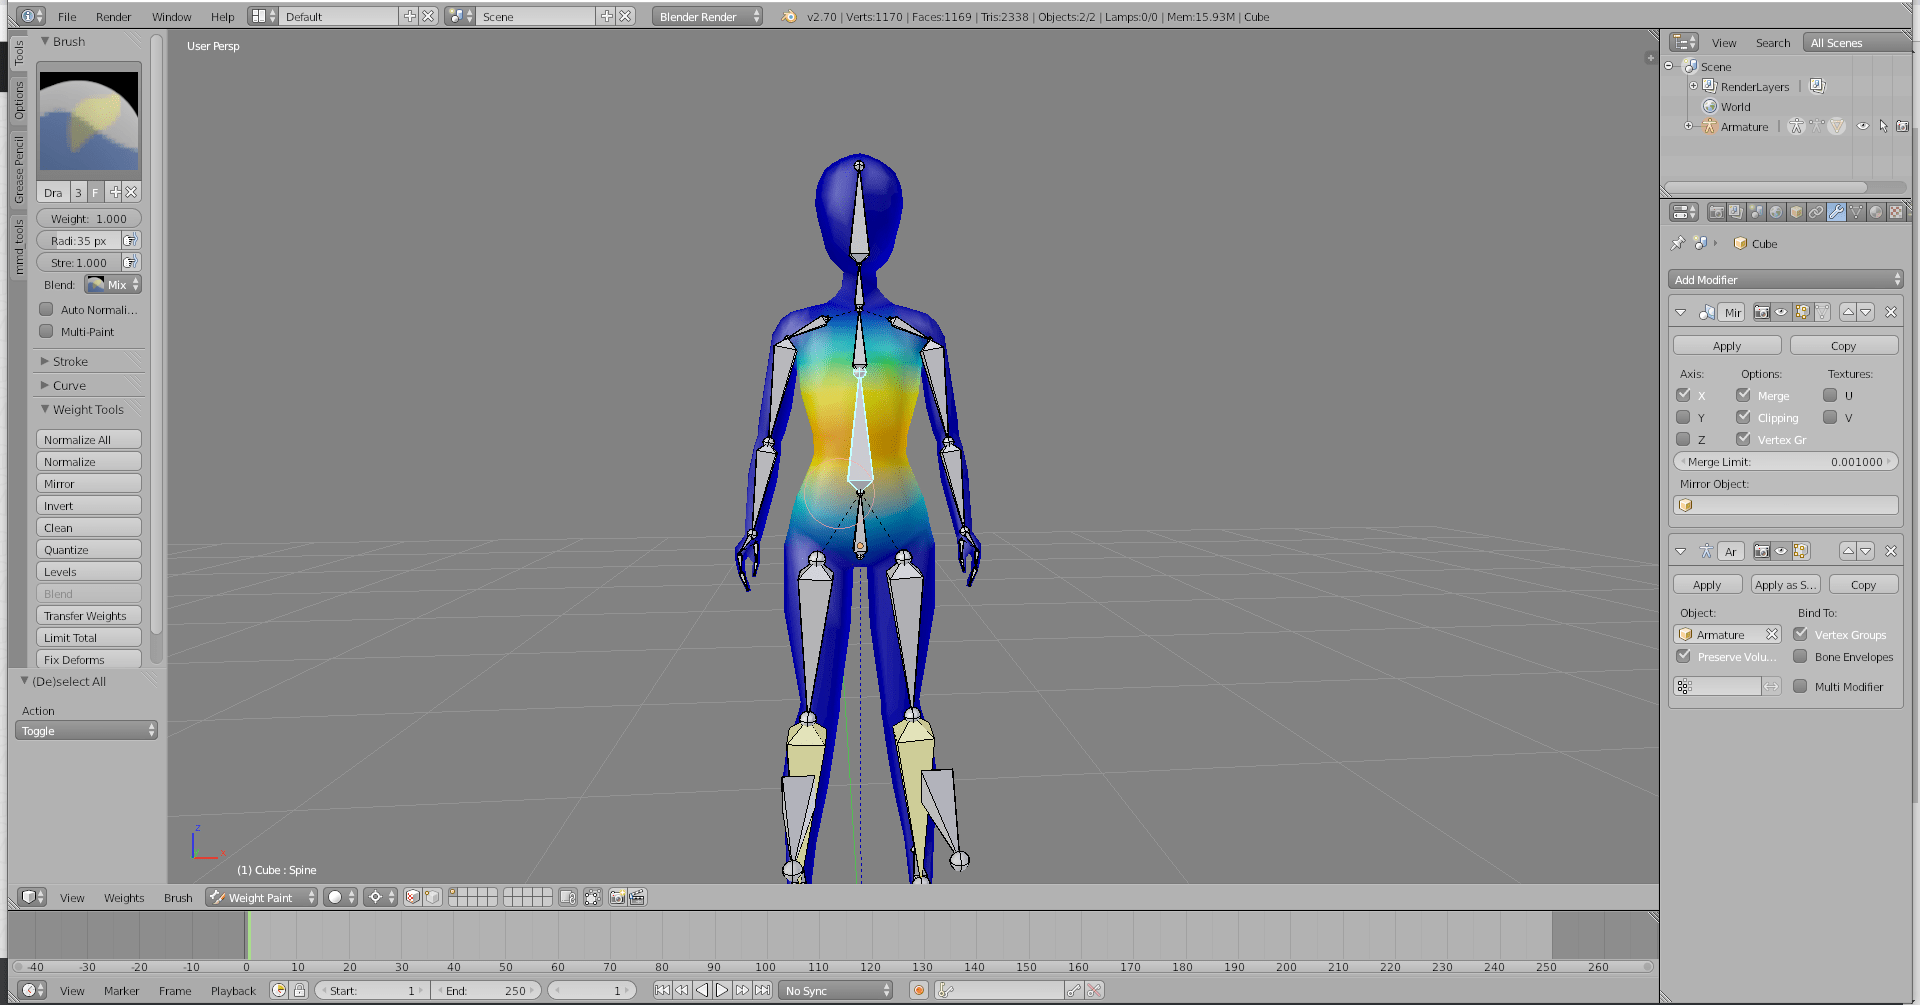Expand the Stroke section in Brush panel
Image resolution: width=1920 pixels, height=1005 pixels.
click(66, 361)
